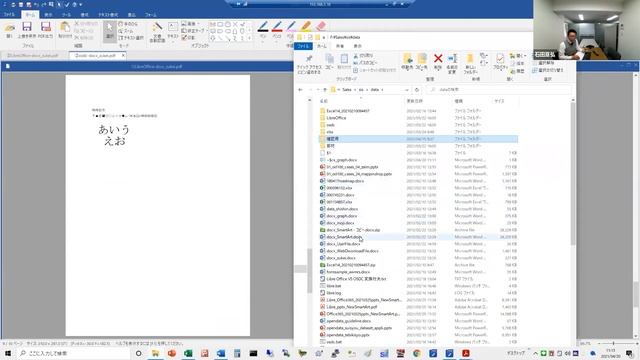Click the Rename icon in Explorer ribbon
Viewport: 640px width, 360px height.
pos(452,59)
